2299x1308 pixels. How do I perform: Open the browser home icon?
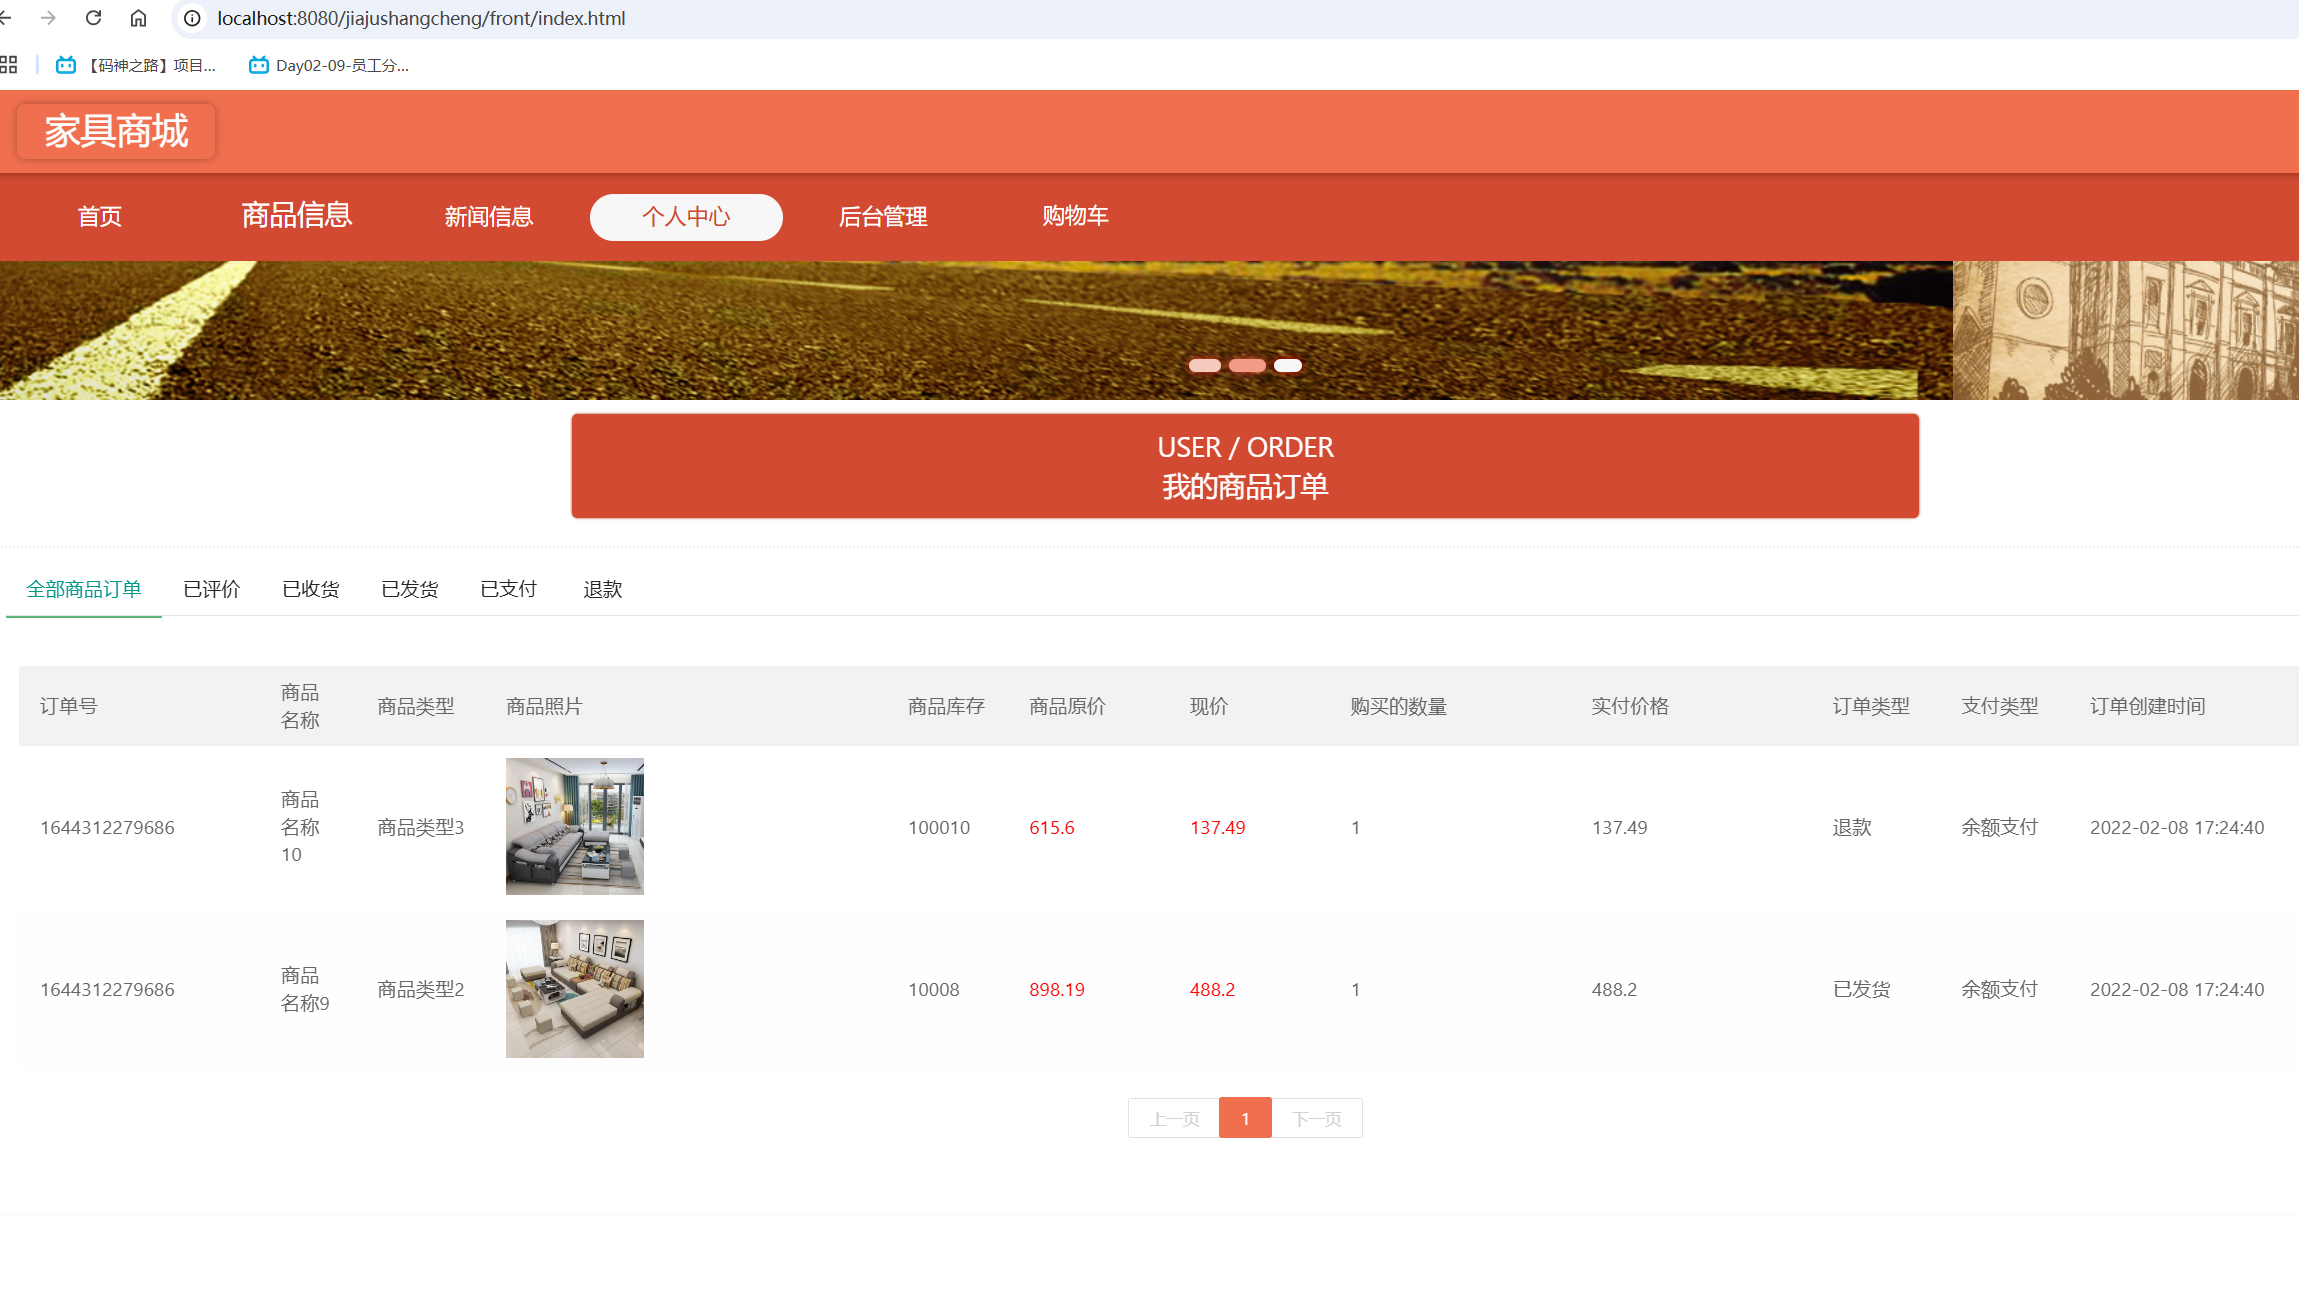coord(138,18)
